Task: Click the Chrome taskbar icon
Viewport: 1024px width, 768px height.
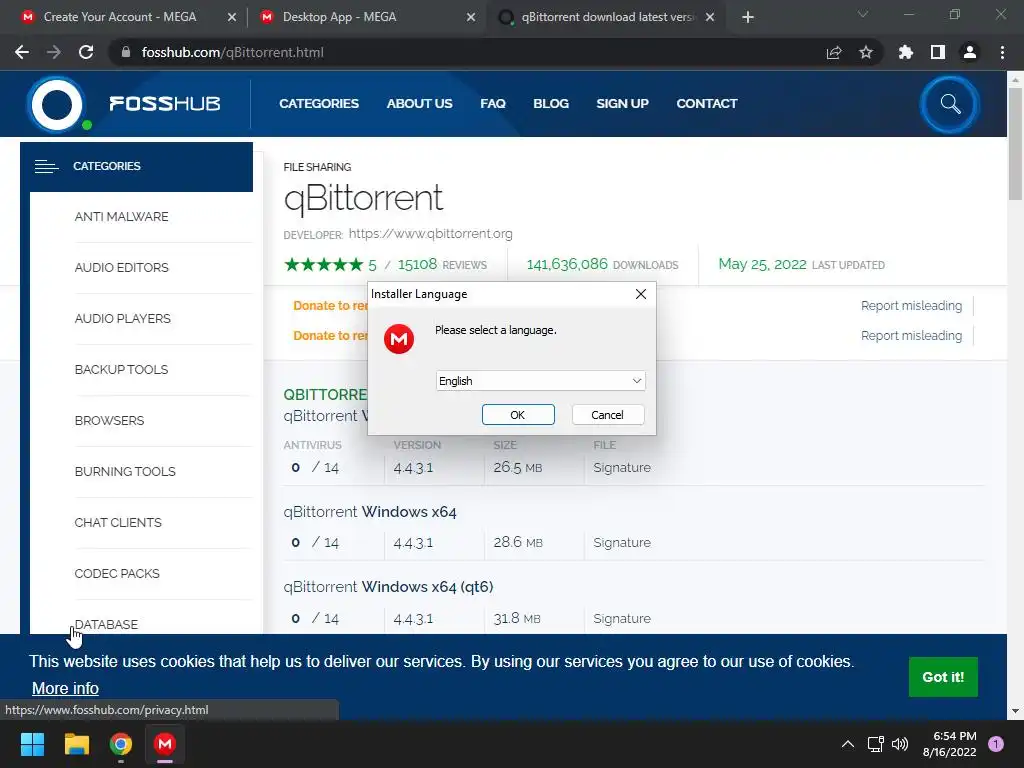Action: click(121, 744)
